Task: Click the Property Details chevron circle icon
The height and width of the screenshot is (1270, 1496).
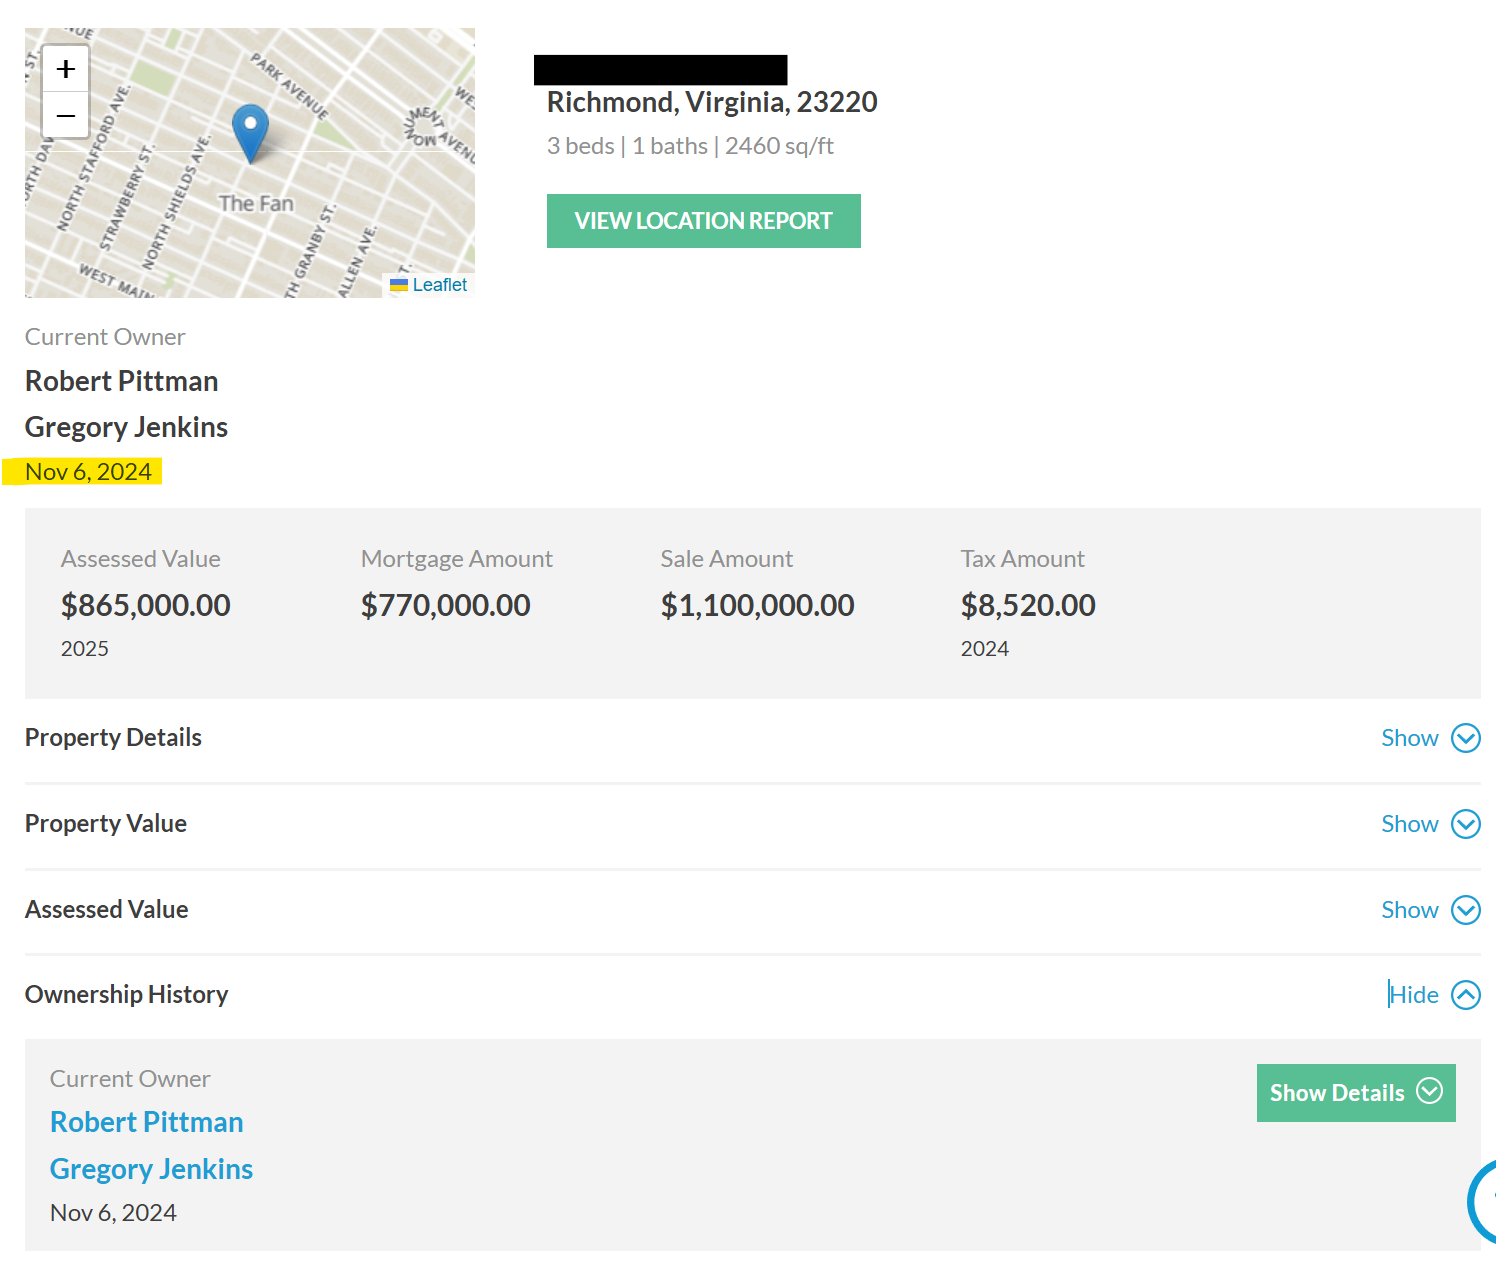Action: pyautogui.click(x=1466, y=738)
